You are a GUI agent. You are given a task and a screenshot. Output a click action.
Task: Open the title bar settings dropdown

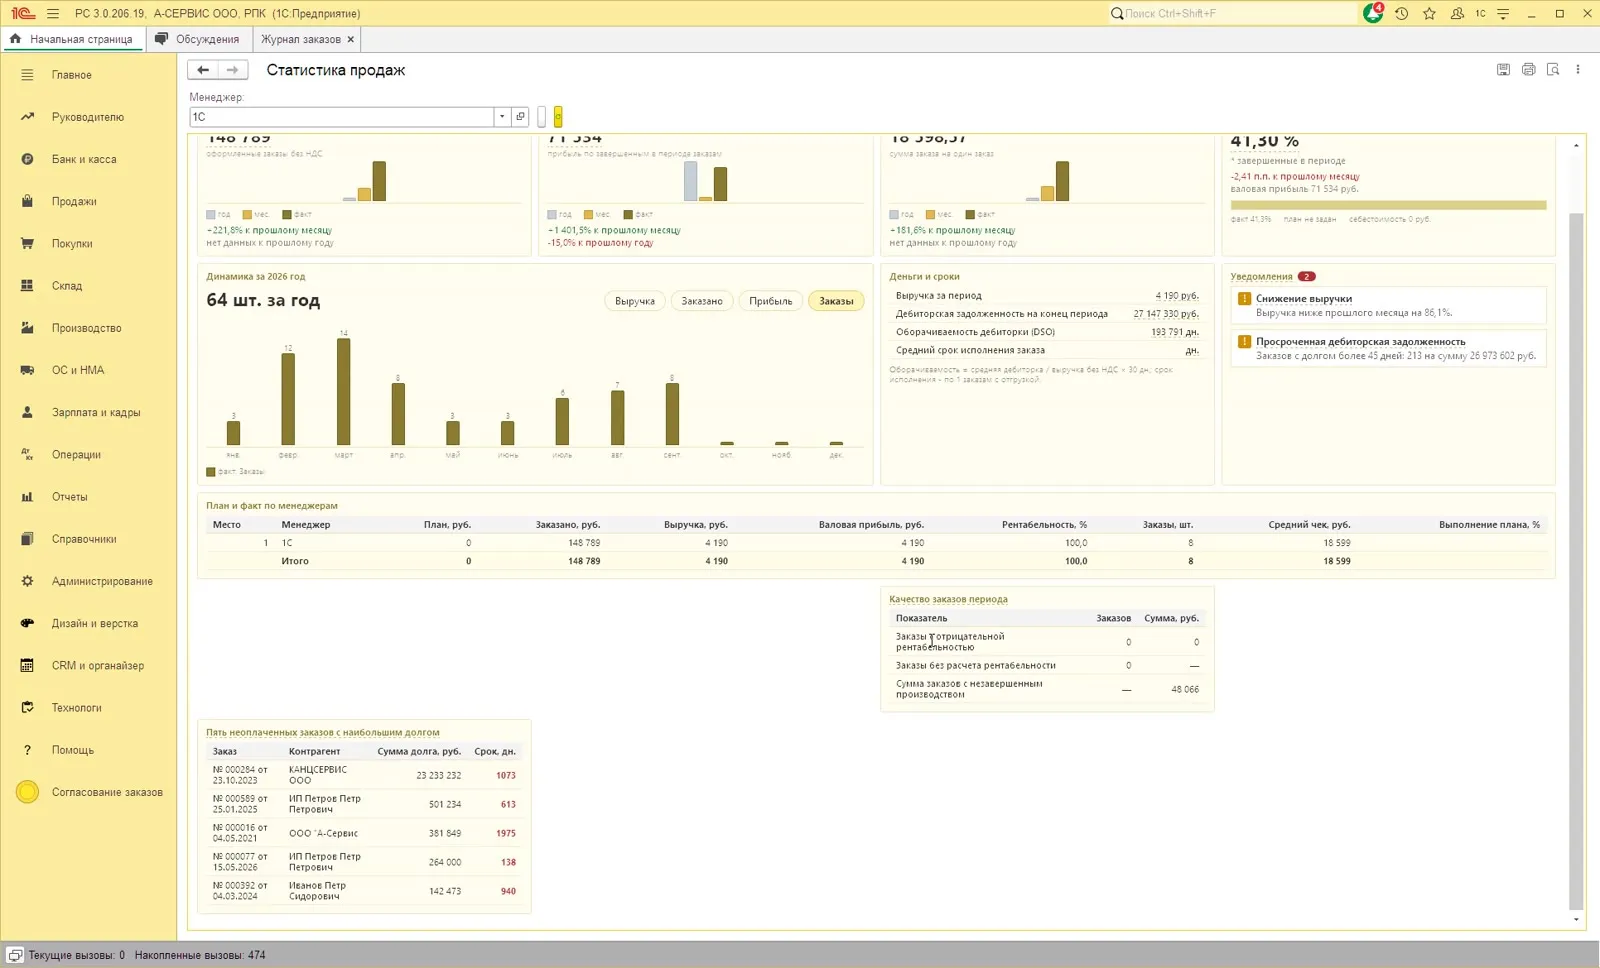click(x=1503, y=13)
